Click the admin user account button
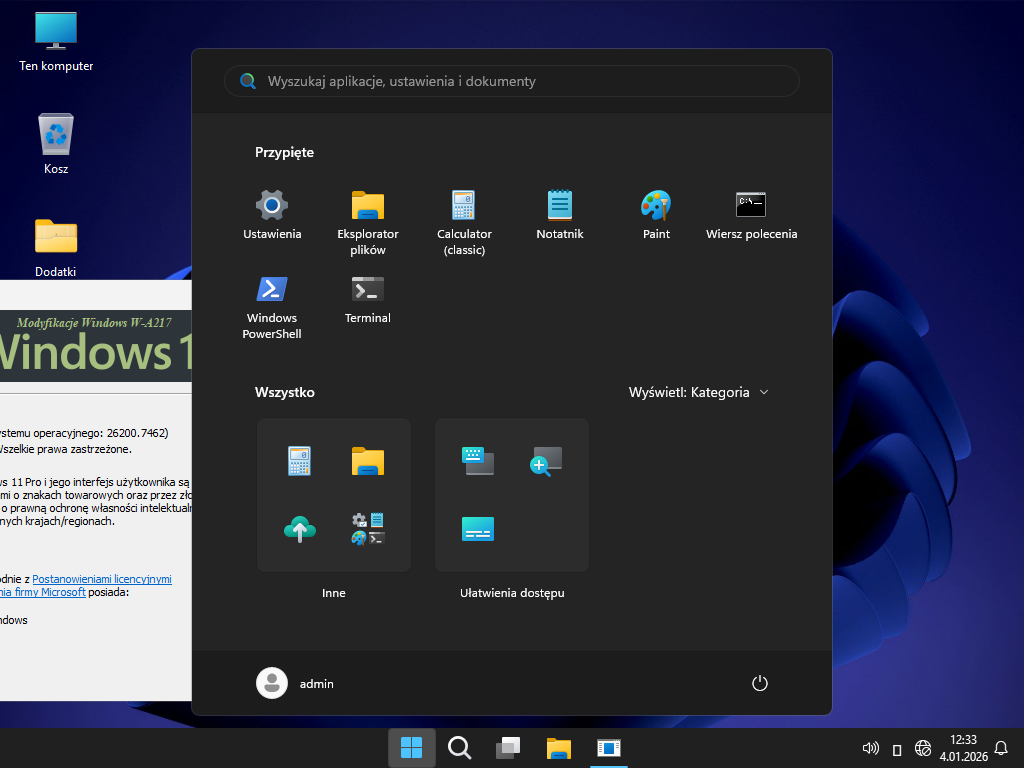1024x768 pixels. [296, 683]
